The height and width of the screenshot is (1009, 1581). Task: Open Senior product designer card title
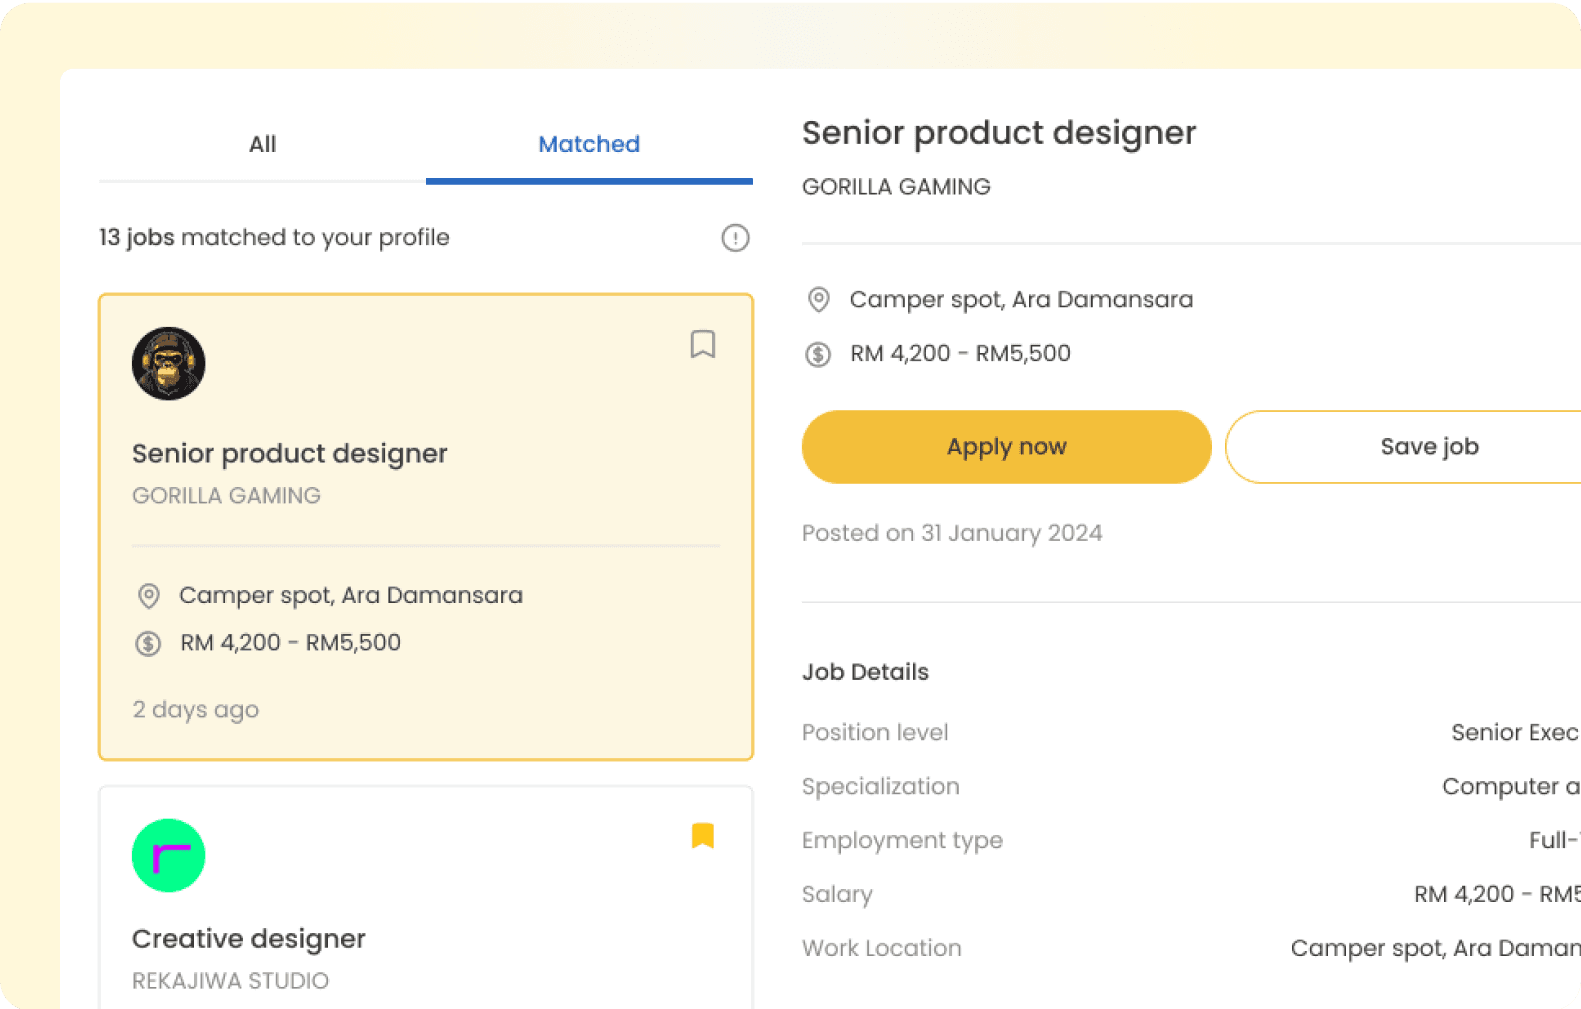pos(289,454)
